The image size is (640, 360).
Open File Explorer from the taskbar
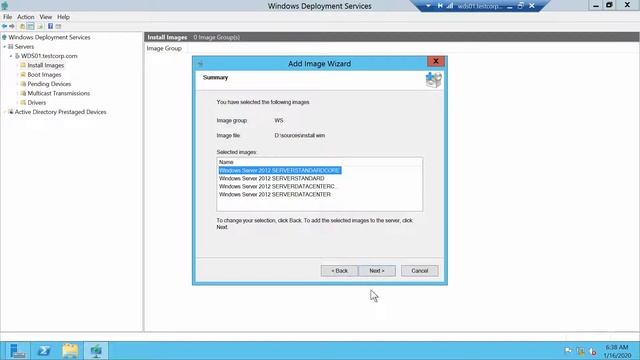coord(70,351)
